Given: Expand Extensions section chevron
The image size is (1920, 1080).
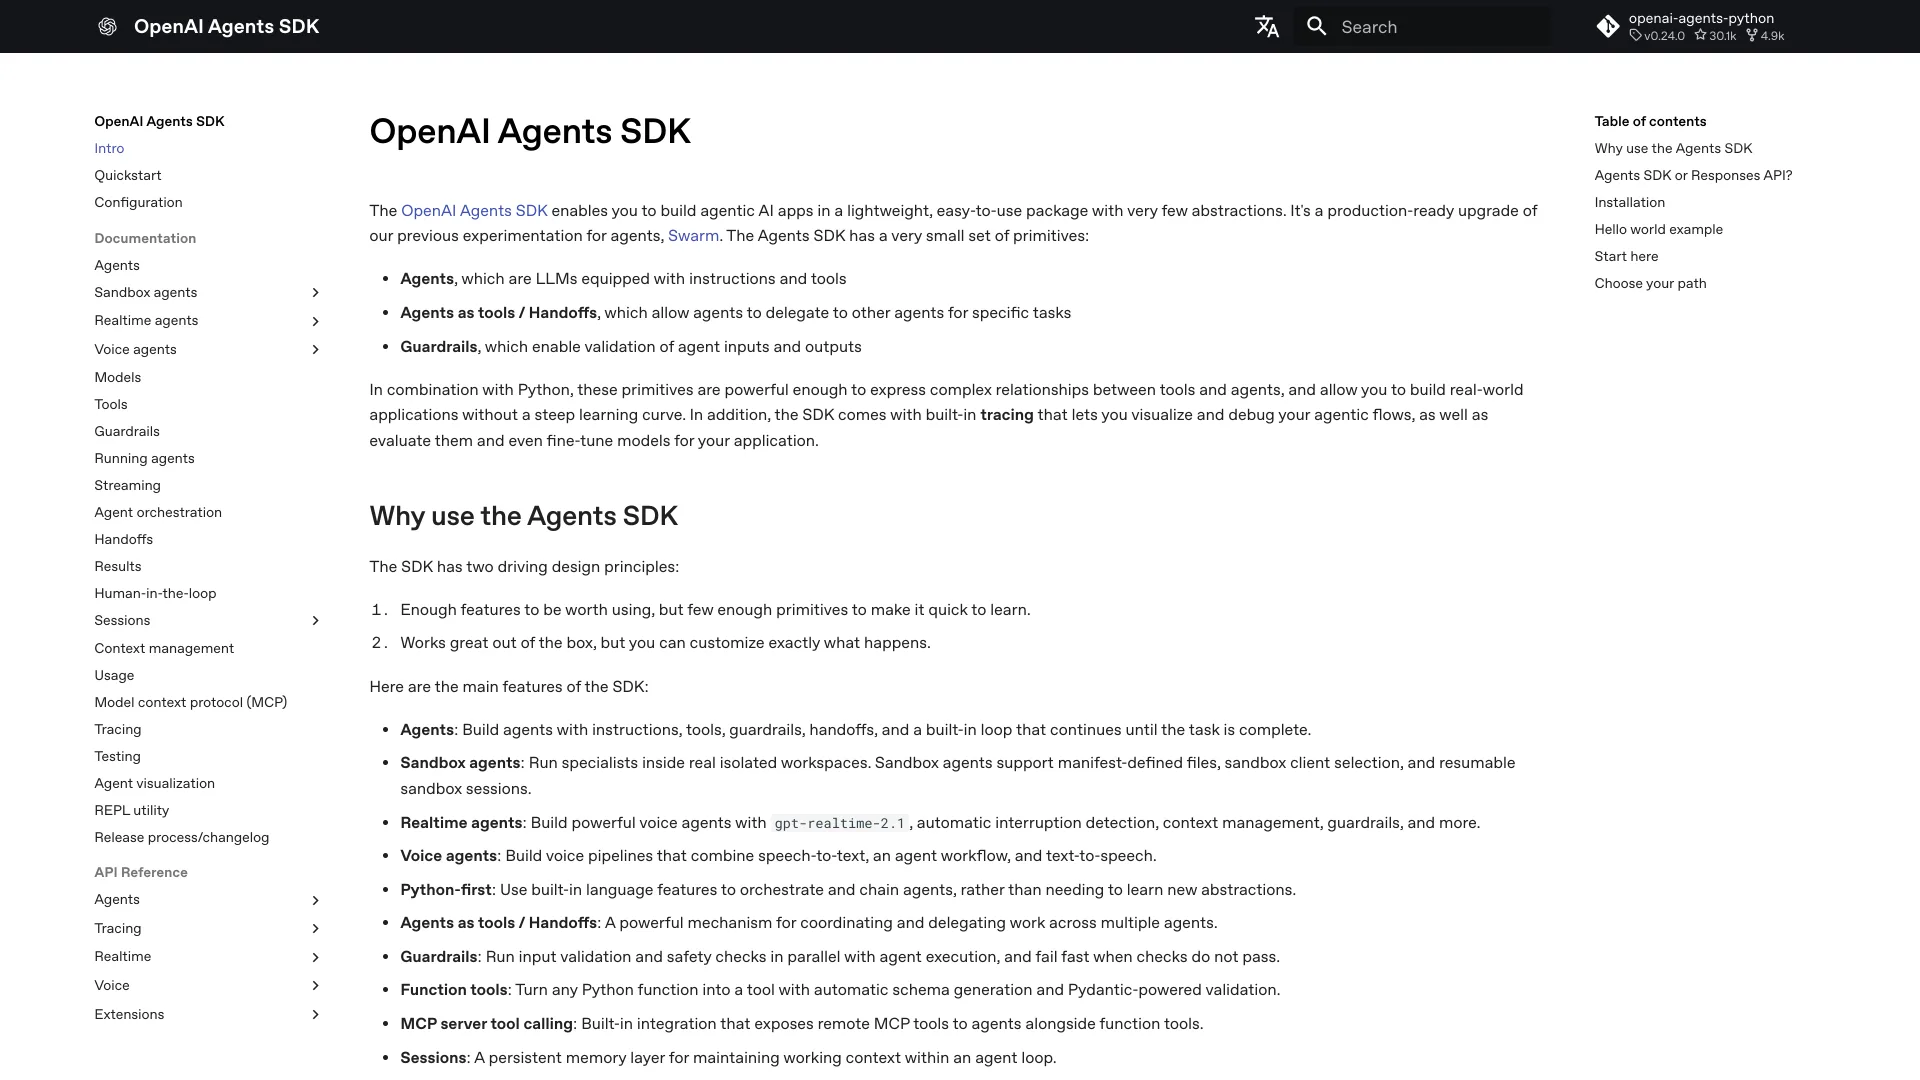Looking at the screenshot, I should pyautogui.click(x=315, y=1015).
